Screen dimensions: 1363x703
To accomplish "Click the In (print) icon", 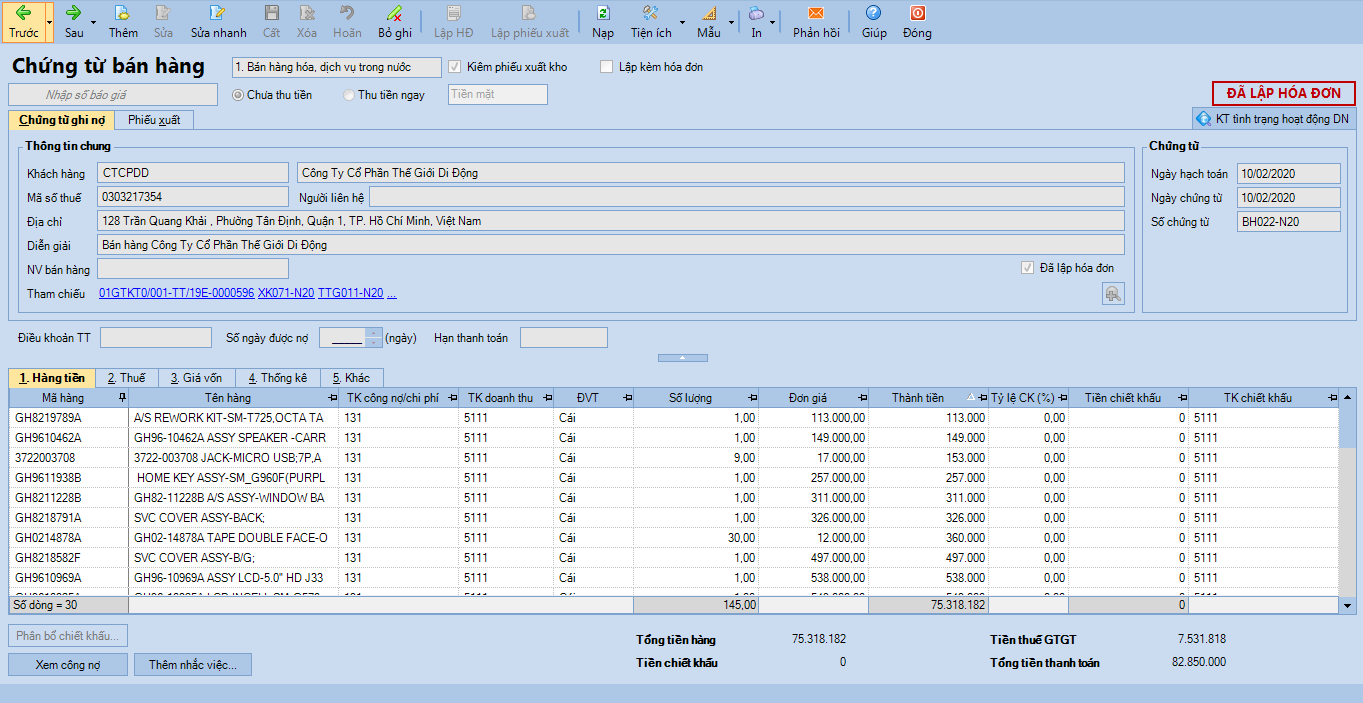I will pyautogui.click(x=757, y=21).
